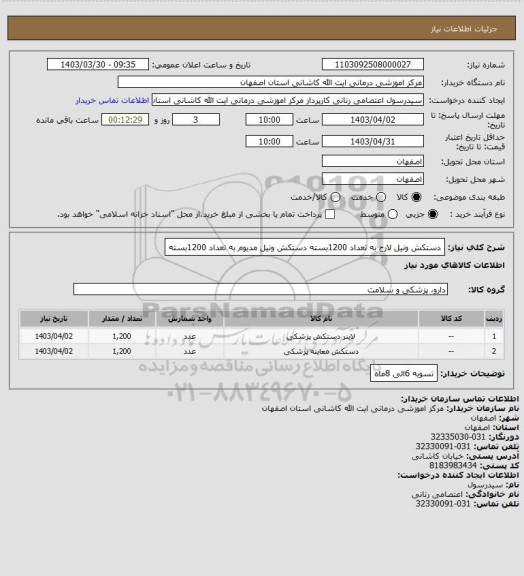Click the buyer notes field تسویه 6الی 8ماه
Screen dimensions: 524x576
pos(403,374)
